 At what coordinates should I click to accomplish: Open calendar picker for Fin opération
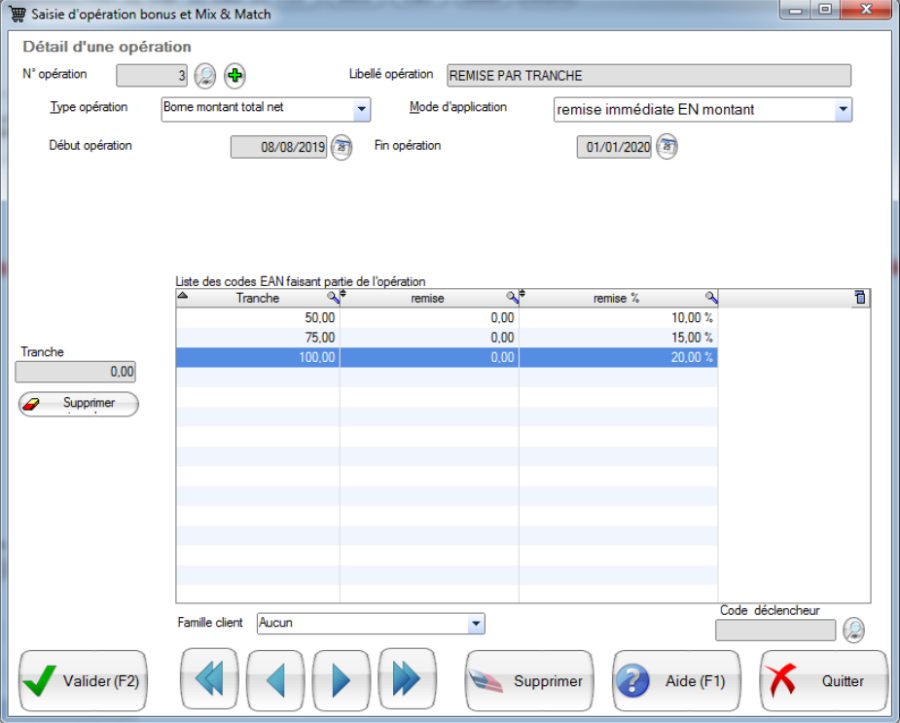(x=667, y=147)
